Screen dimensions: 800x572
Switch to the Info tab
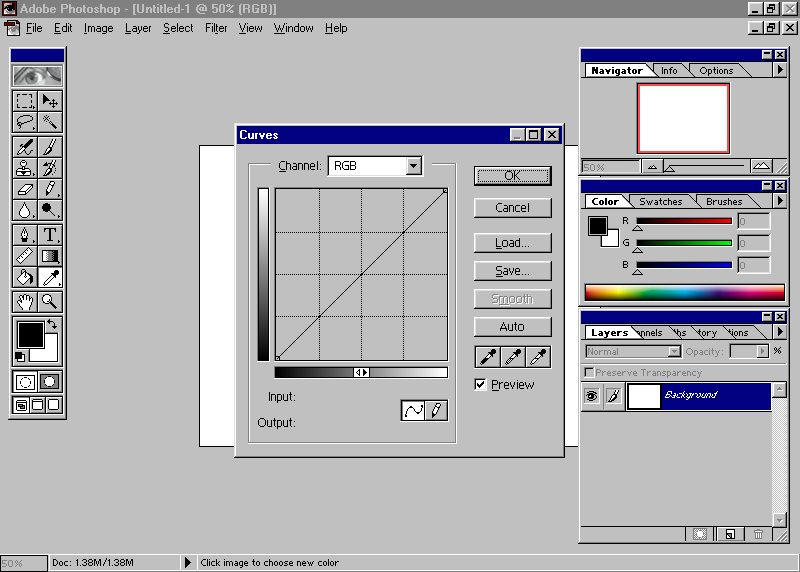point(669,70)
